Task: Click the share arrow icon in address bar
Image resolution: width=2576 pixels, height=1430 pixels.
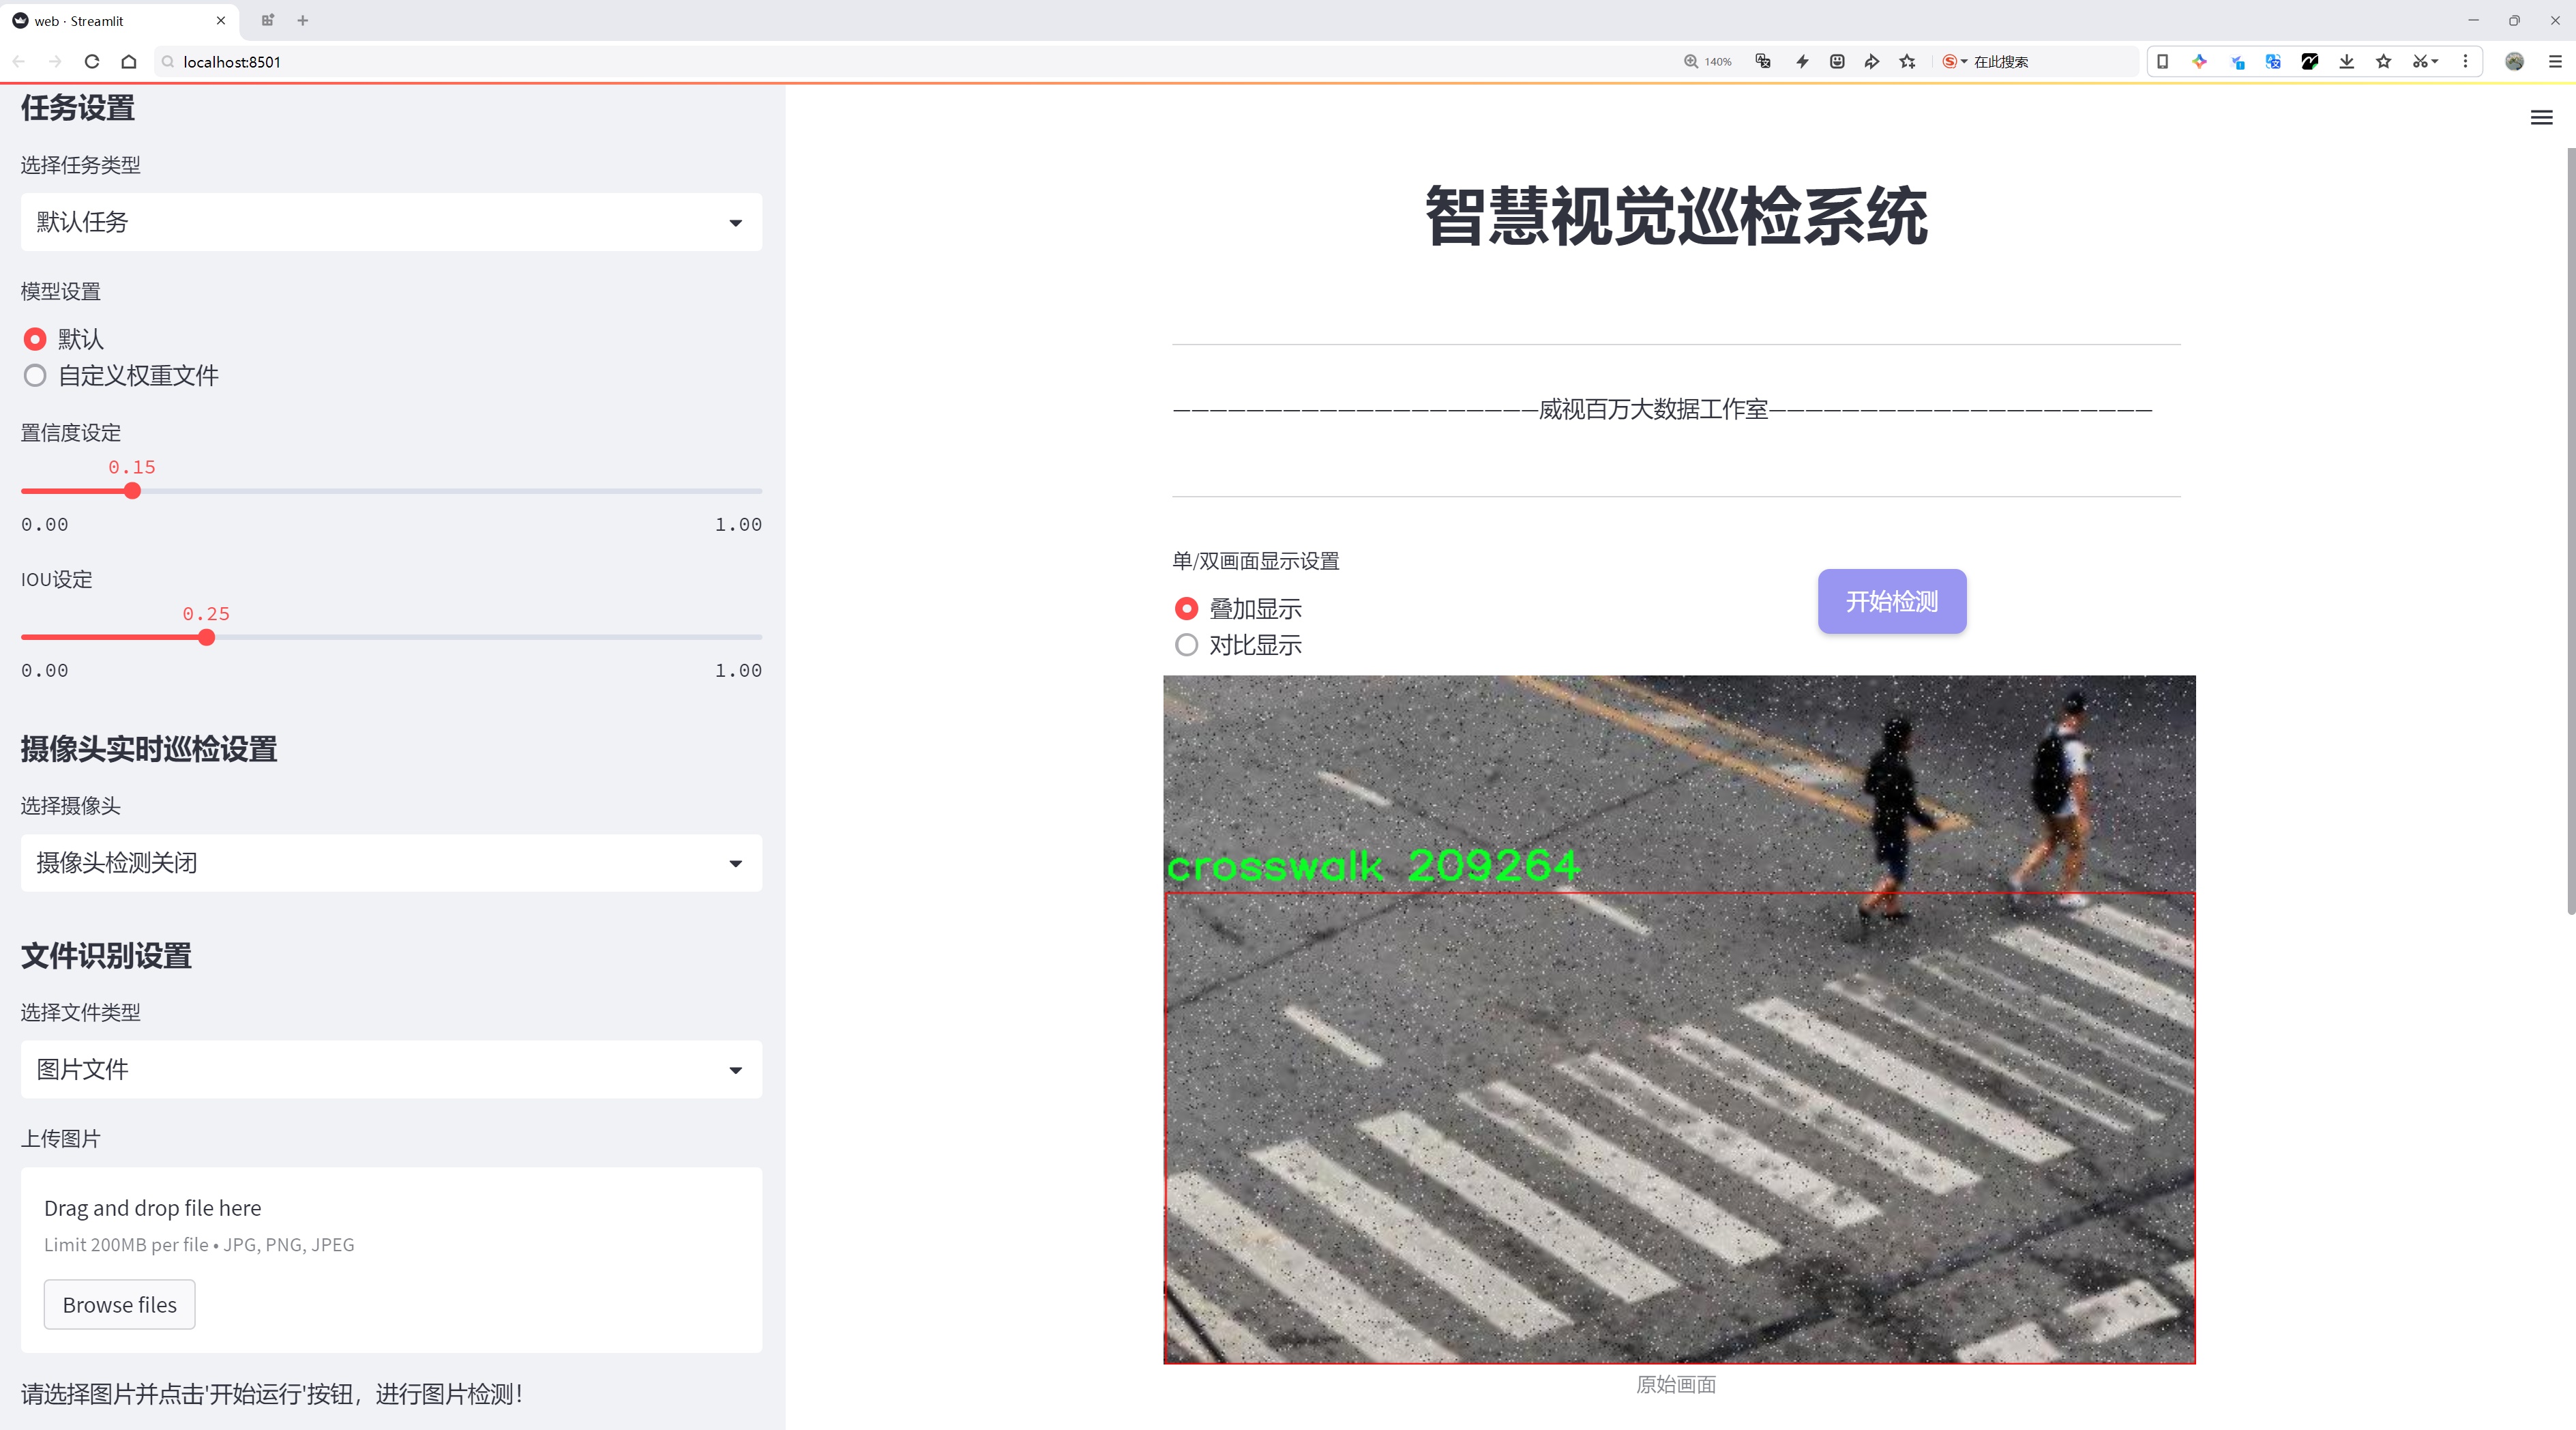Action: point(1871,62)
